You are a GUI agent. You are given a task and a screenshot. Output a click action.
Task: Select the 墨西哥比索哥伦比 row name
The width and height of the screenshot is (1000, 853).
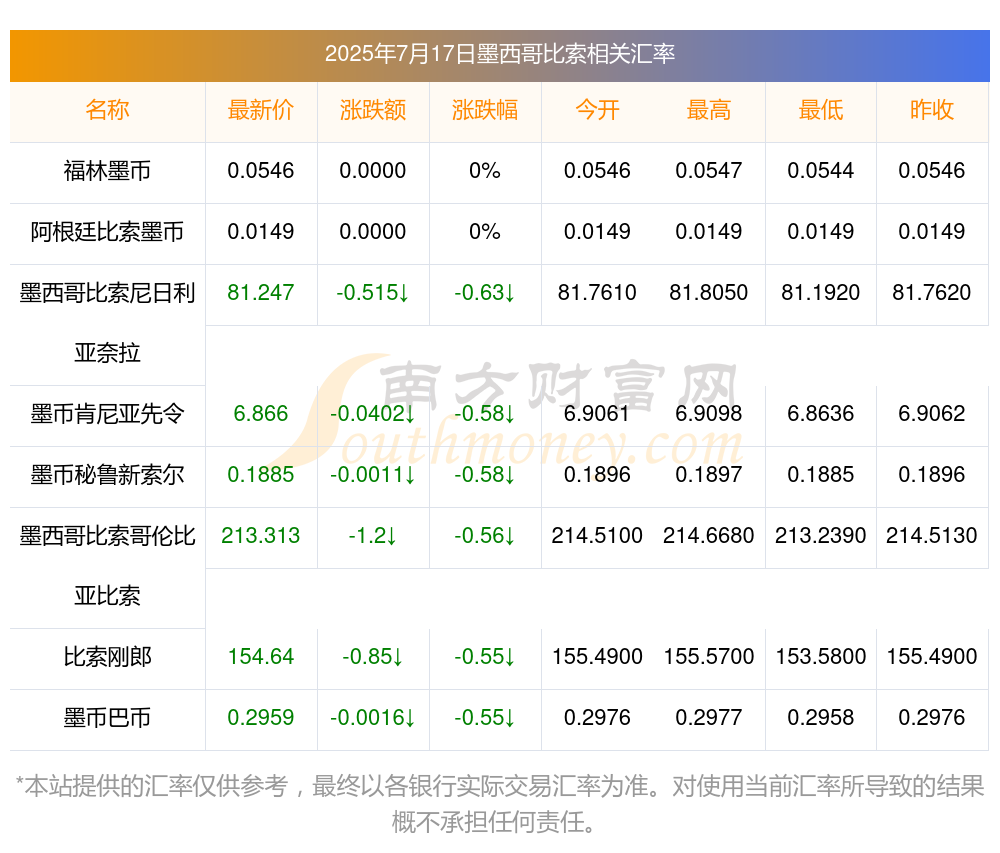click(107, 536)
